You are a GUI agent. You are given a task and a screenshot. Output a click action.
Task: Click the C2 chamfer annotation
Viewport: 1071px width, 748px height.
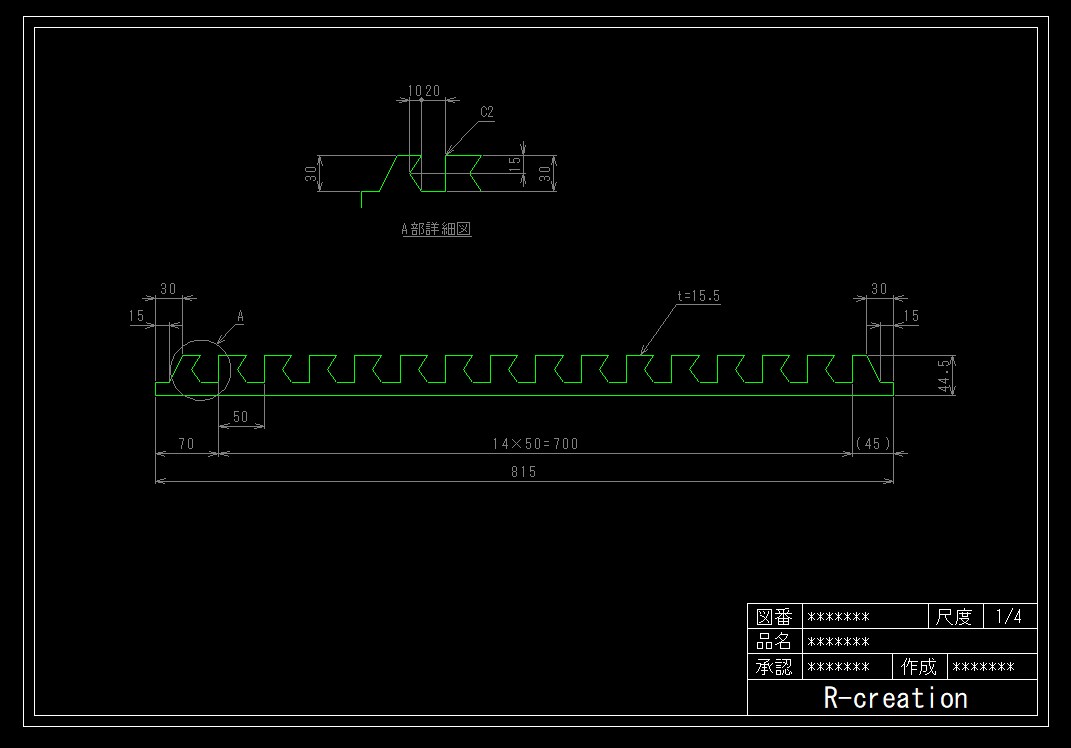pyautogui.click(x=487, y=112)
